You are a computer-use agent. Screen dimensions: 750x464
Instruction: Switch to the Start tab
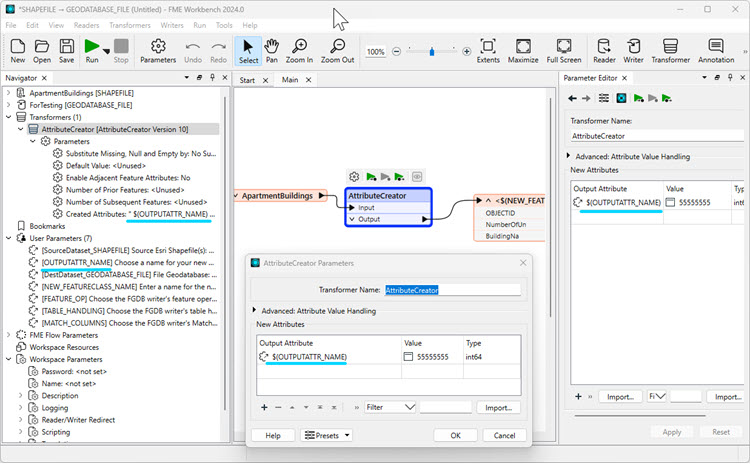247,80
